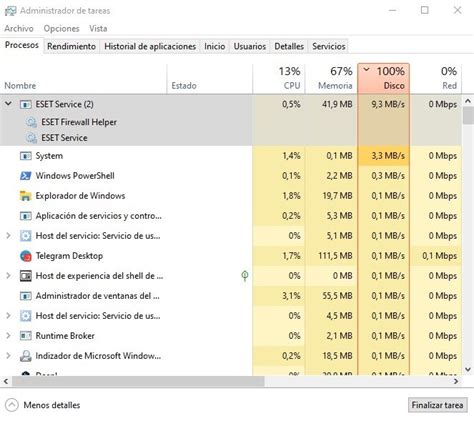Click the Windows PowerShell icon
This screenshot has height=421, width=474.
pos(26,176)
